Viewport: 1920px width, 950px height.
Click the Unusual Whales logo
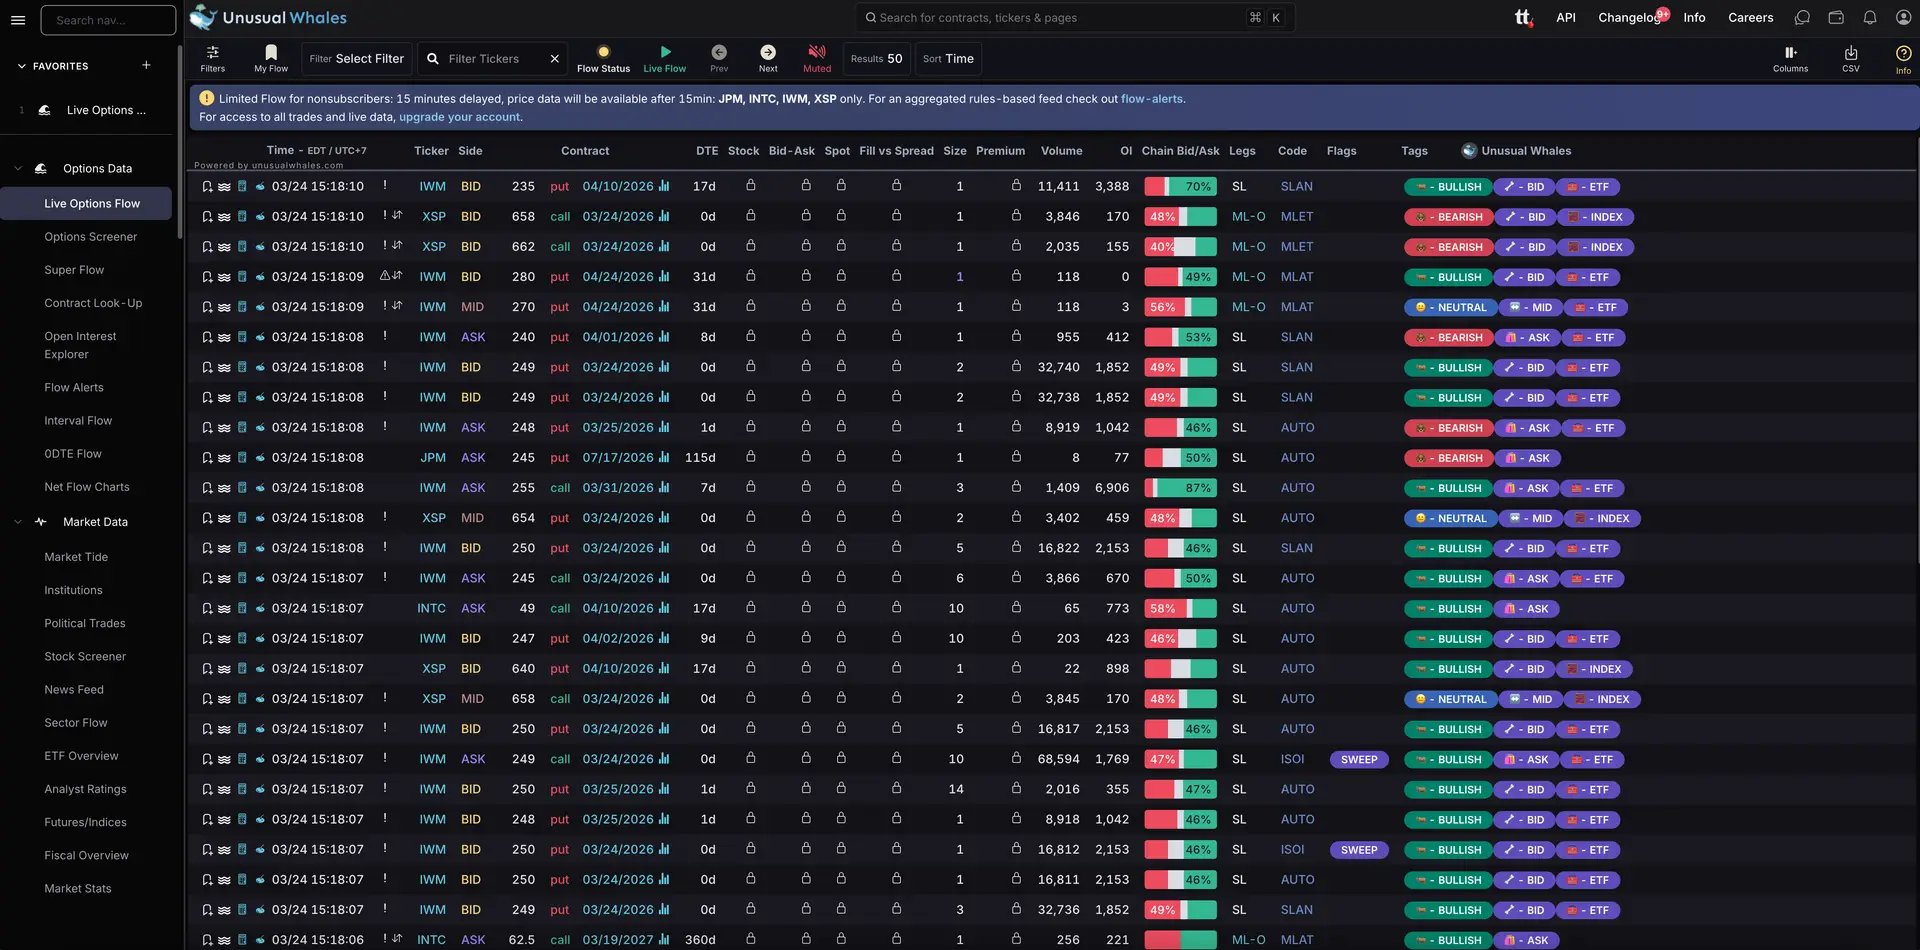click(268, 17)
